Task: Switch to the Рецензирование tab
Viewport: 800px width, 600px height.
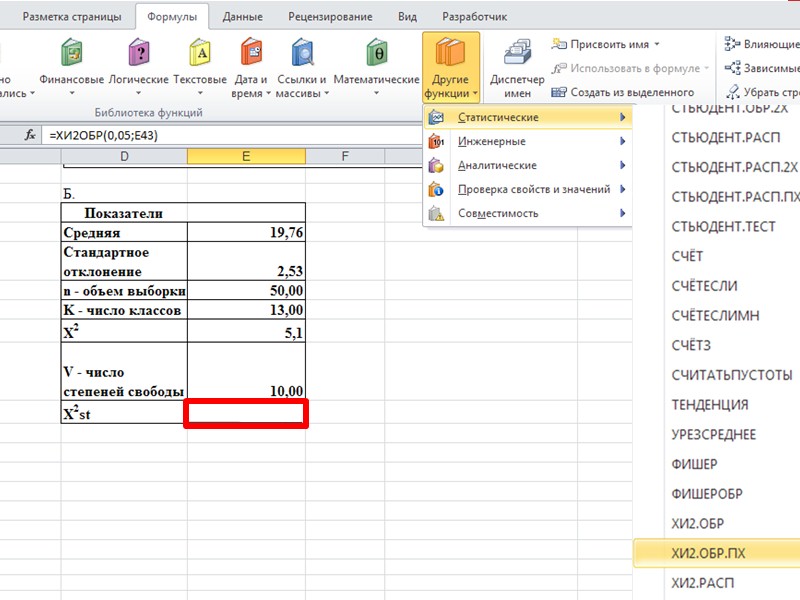Action: 330,17
